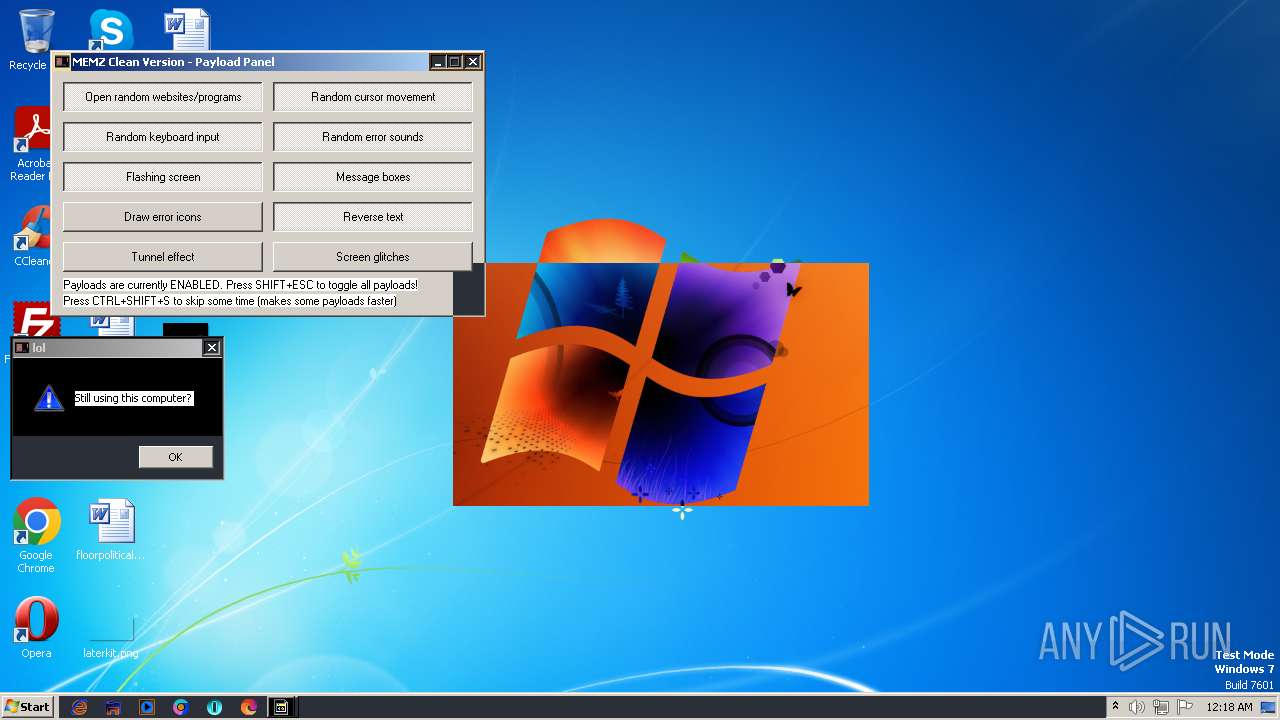Click the lol dialog title bar icon
Viewport: 1280px width, 720px height.
[22, 348]
